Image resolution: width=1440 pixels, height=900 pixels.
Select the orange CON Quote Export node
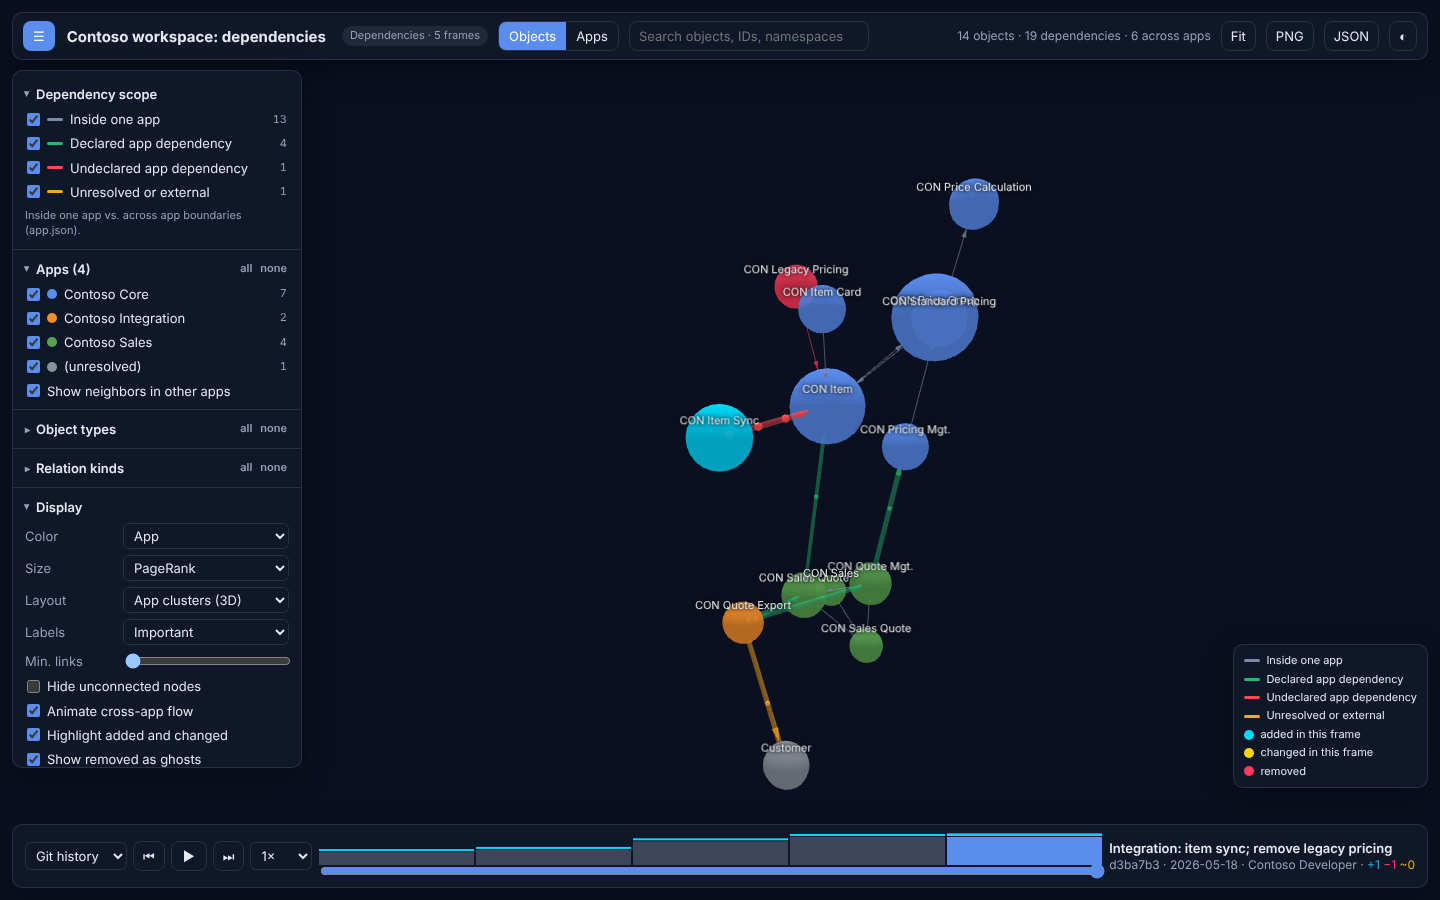pos(743,623)
